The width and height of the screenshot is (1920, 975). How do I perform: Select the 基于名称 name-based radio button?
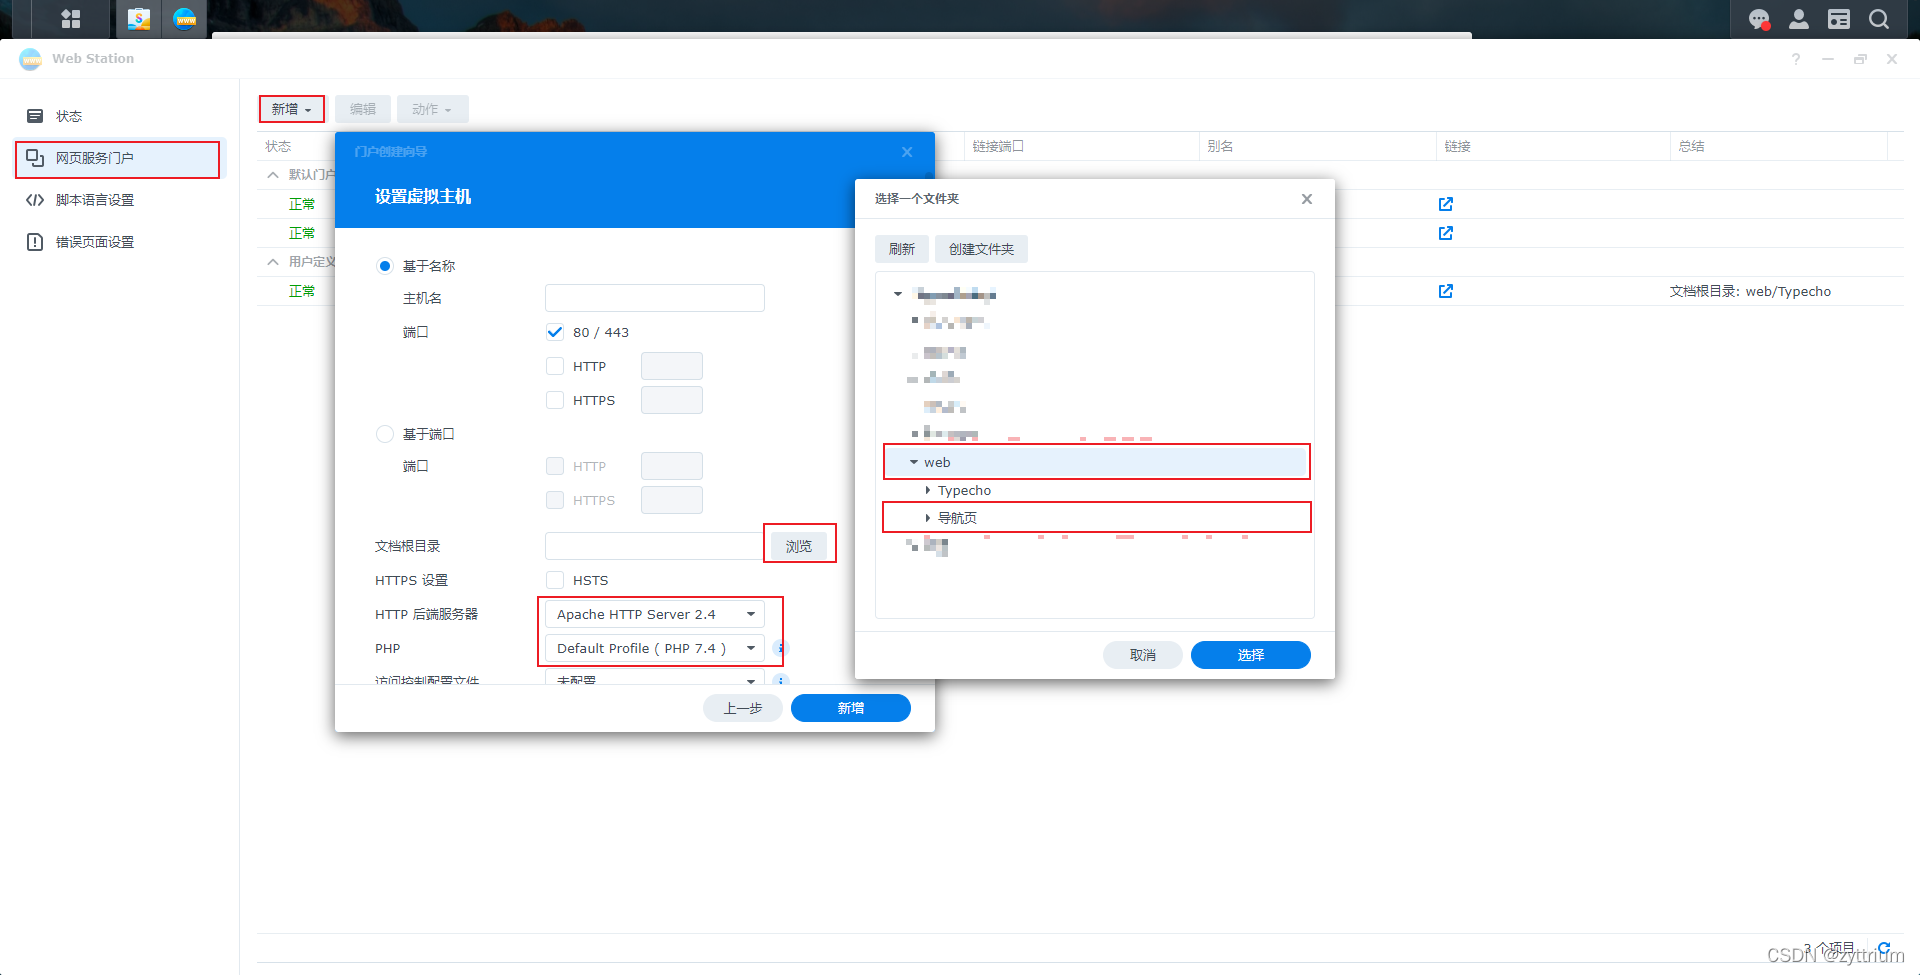pyautogui.click(x=385, y=266)
